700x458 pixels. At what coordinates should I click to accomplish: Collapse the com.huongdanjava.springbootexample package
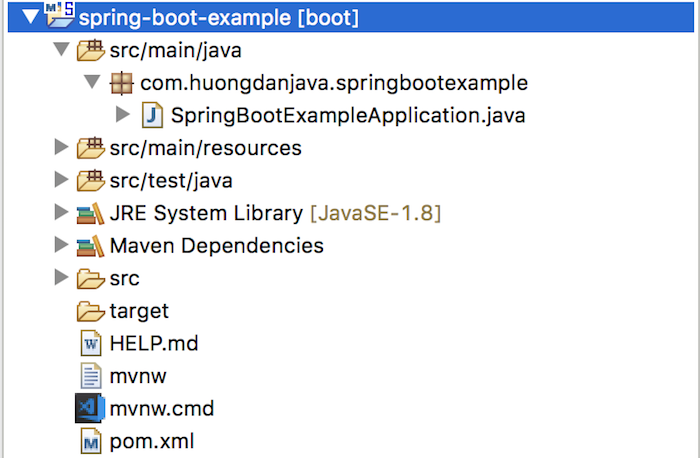(92, 82)
